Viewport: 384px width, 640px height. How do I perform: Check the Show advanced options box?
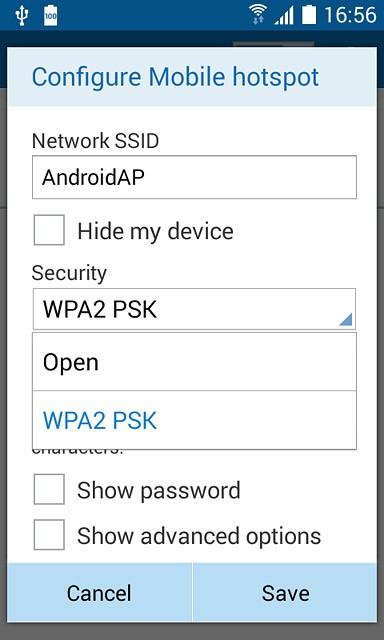[49, 535]
